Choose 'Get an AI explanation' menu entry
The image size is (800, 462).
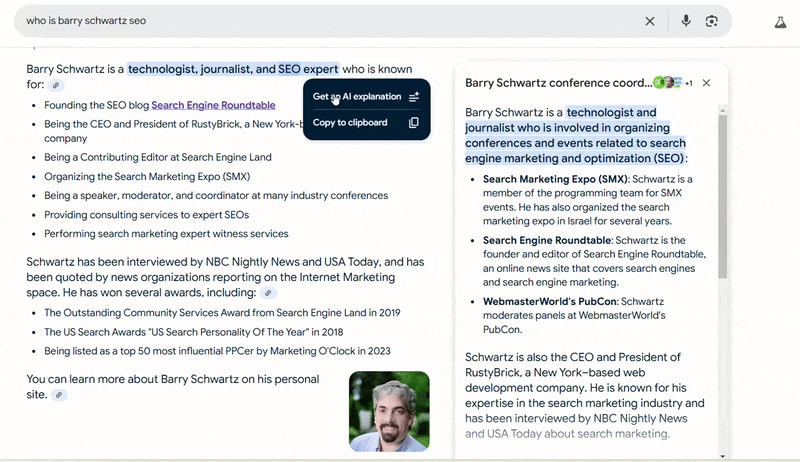pyautogui.click(x=366, y=96)
